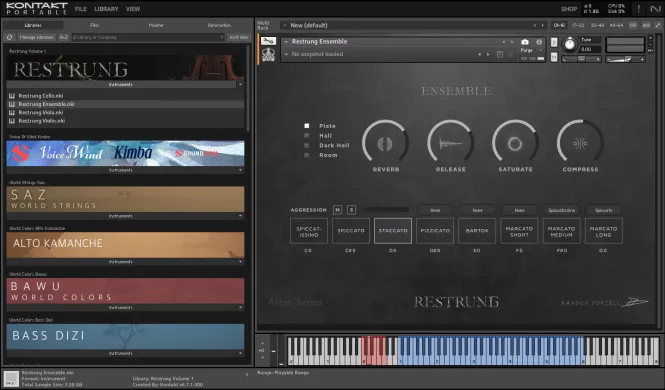Click the camera snapshot icon
Image resolution: width=665 pixels, height=390 pixels.
point(525,42)
